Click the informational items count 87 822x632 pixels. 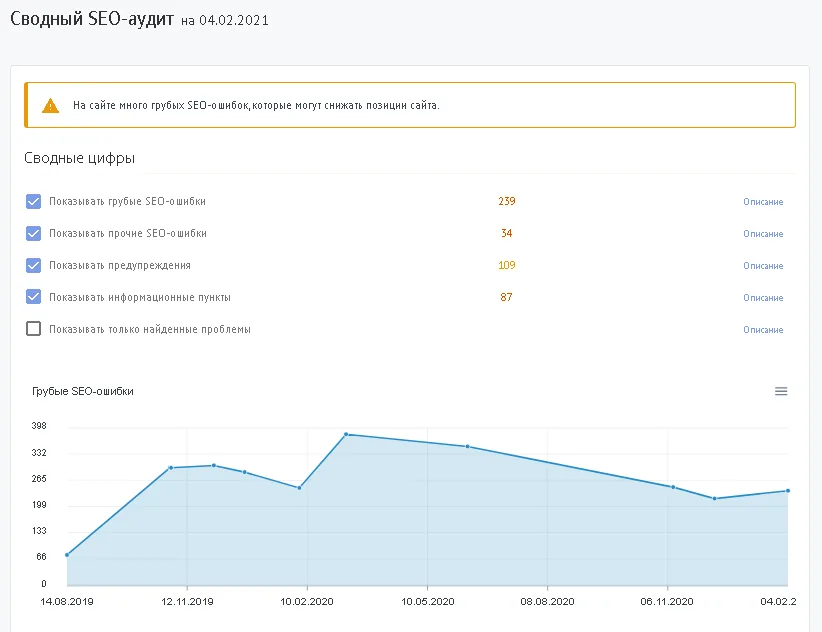[506, 297]
